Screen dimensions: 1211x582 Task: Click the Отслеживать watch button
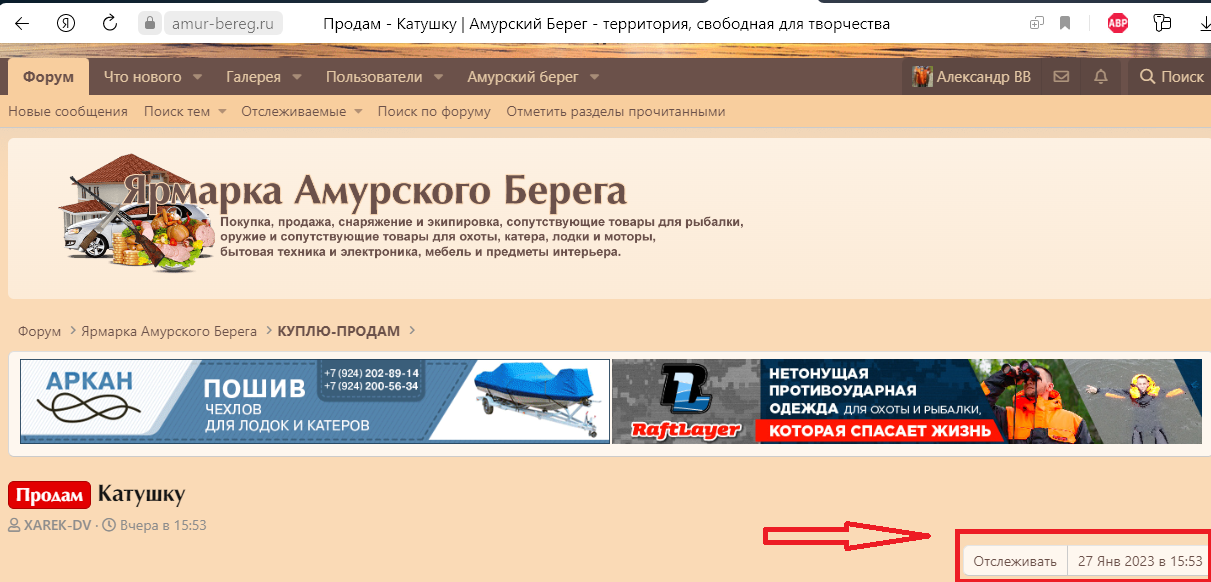tap(1015, 562)
